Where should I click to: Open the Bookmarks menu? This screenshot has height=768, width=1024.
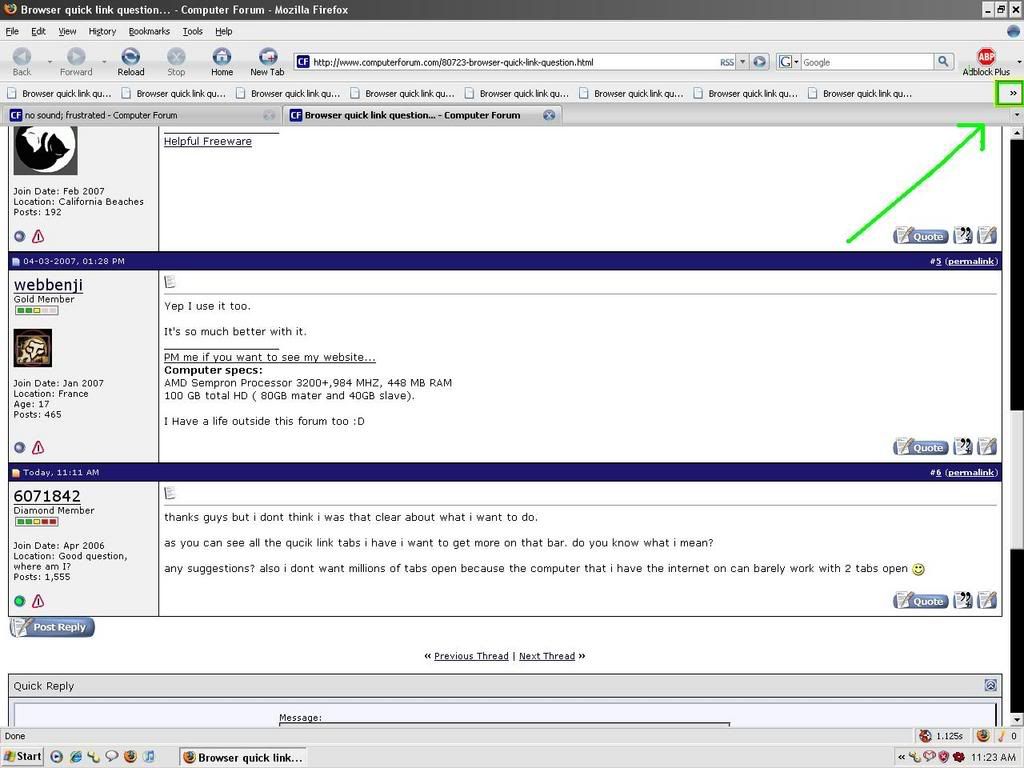(x=149, y=31)
